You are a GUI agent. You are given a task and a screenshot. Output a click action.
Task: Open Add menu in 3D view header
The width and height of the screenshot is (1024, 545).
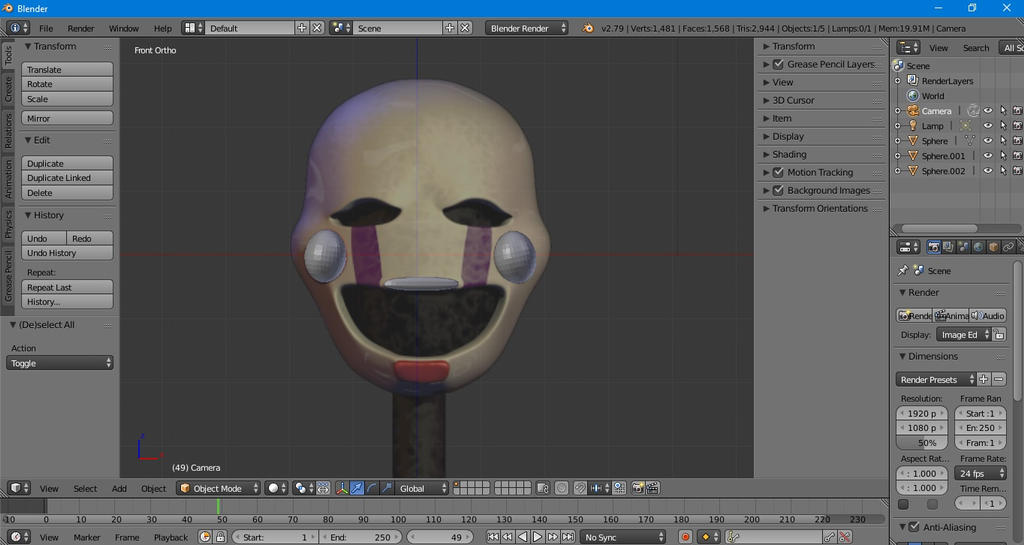[x=119, y=488]
